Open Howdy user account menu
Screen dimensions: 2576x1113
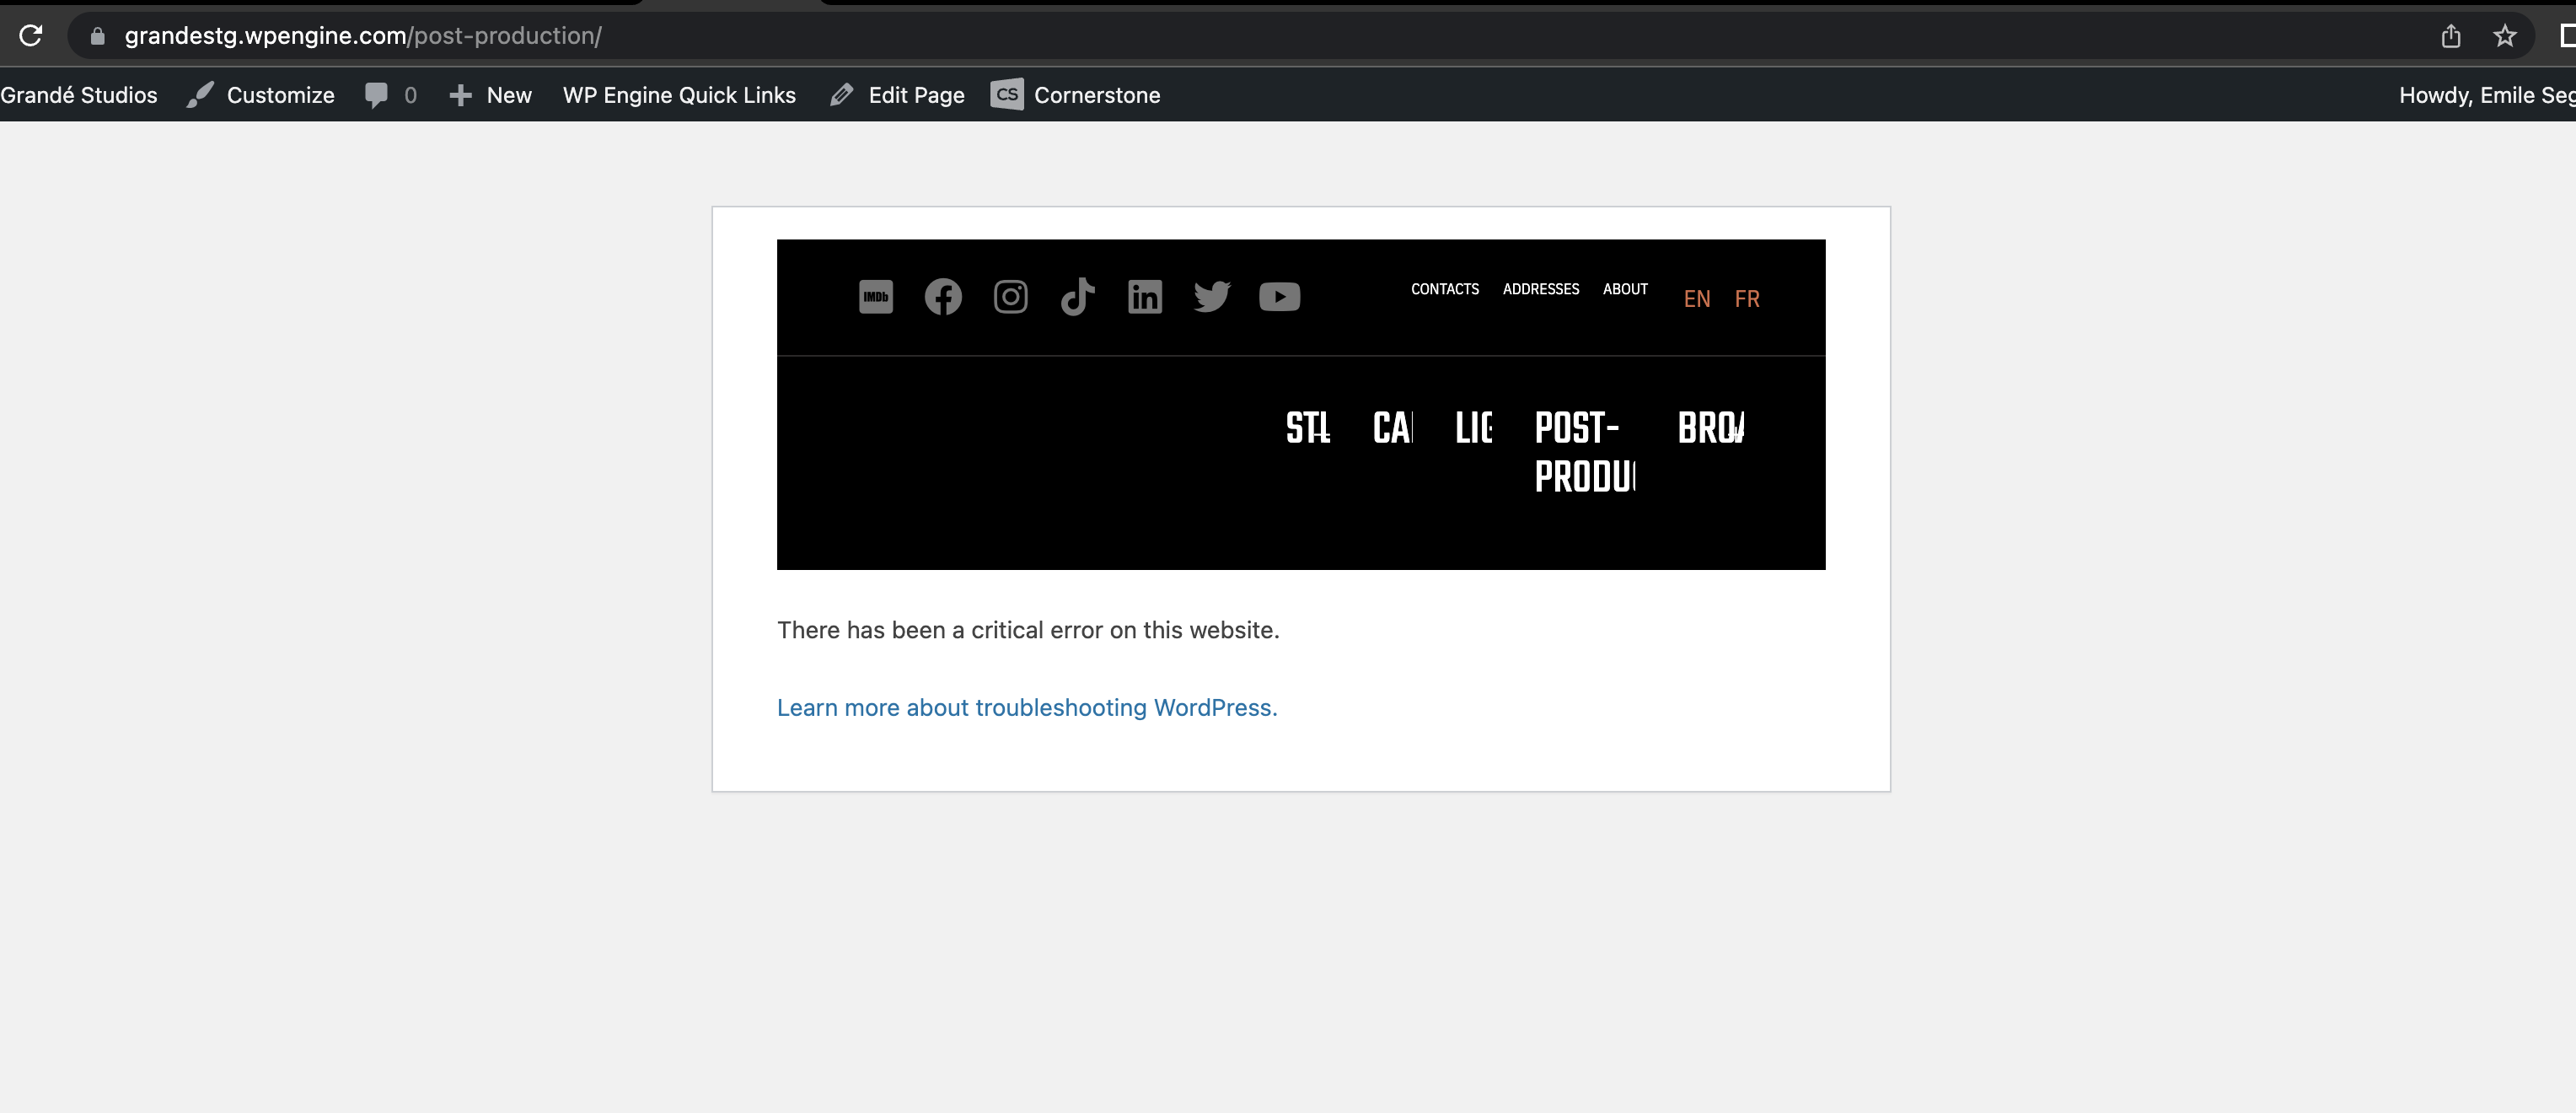[x=2485, y=95]
